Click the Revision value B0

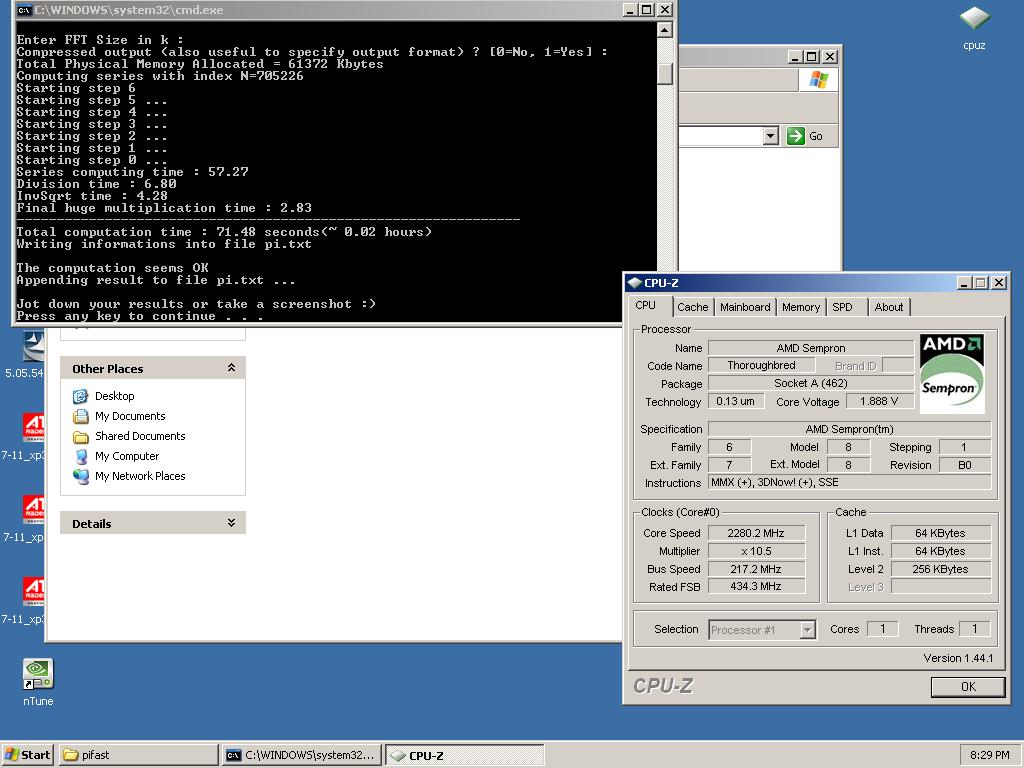[x=965, y=465]
